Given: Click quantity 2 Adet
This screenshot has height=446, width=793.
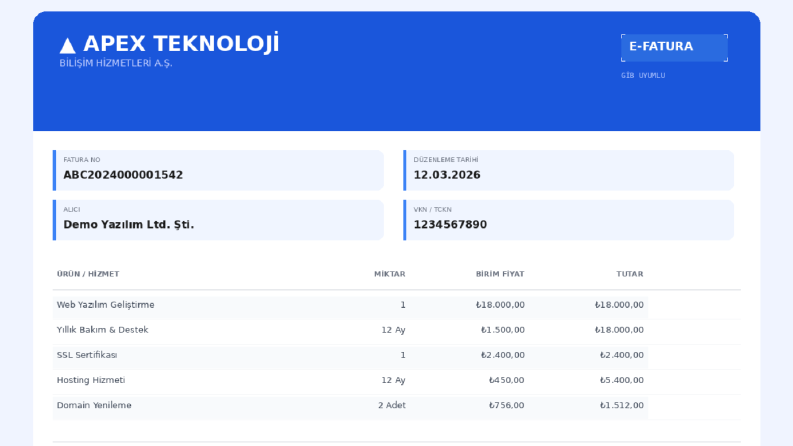Looking at the screenshot, I should tap(392, 405).
